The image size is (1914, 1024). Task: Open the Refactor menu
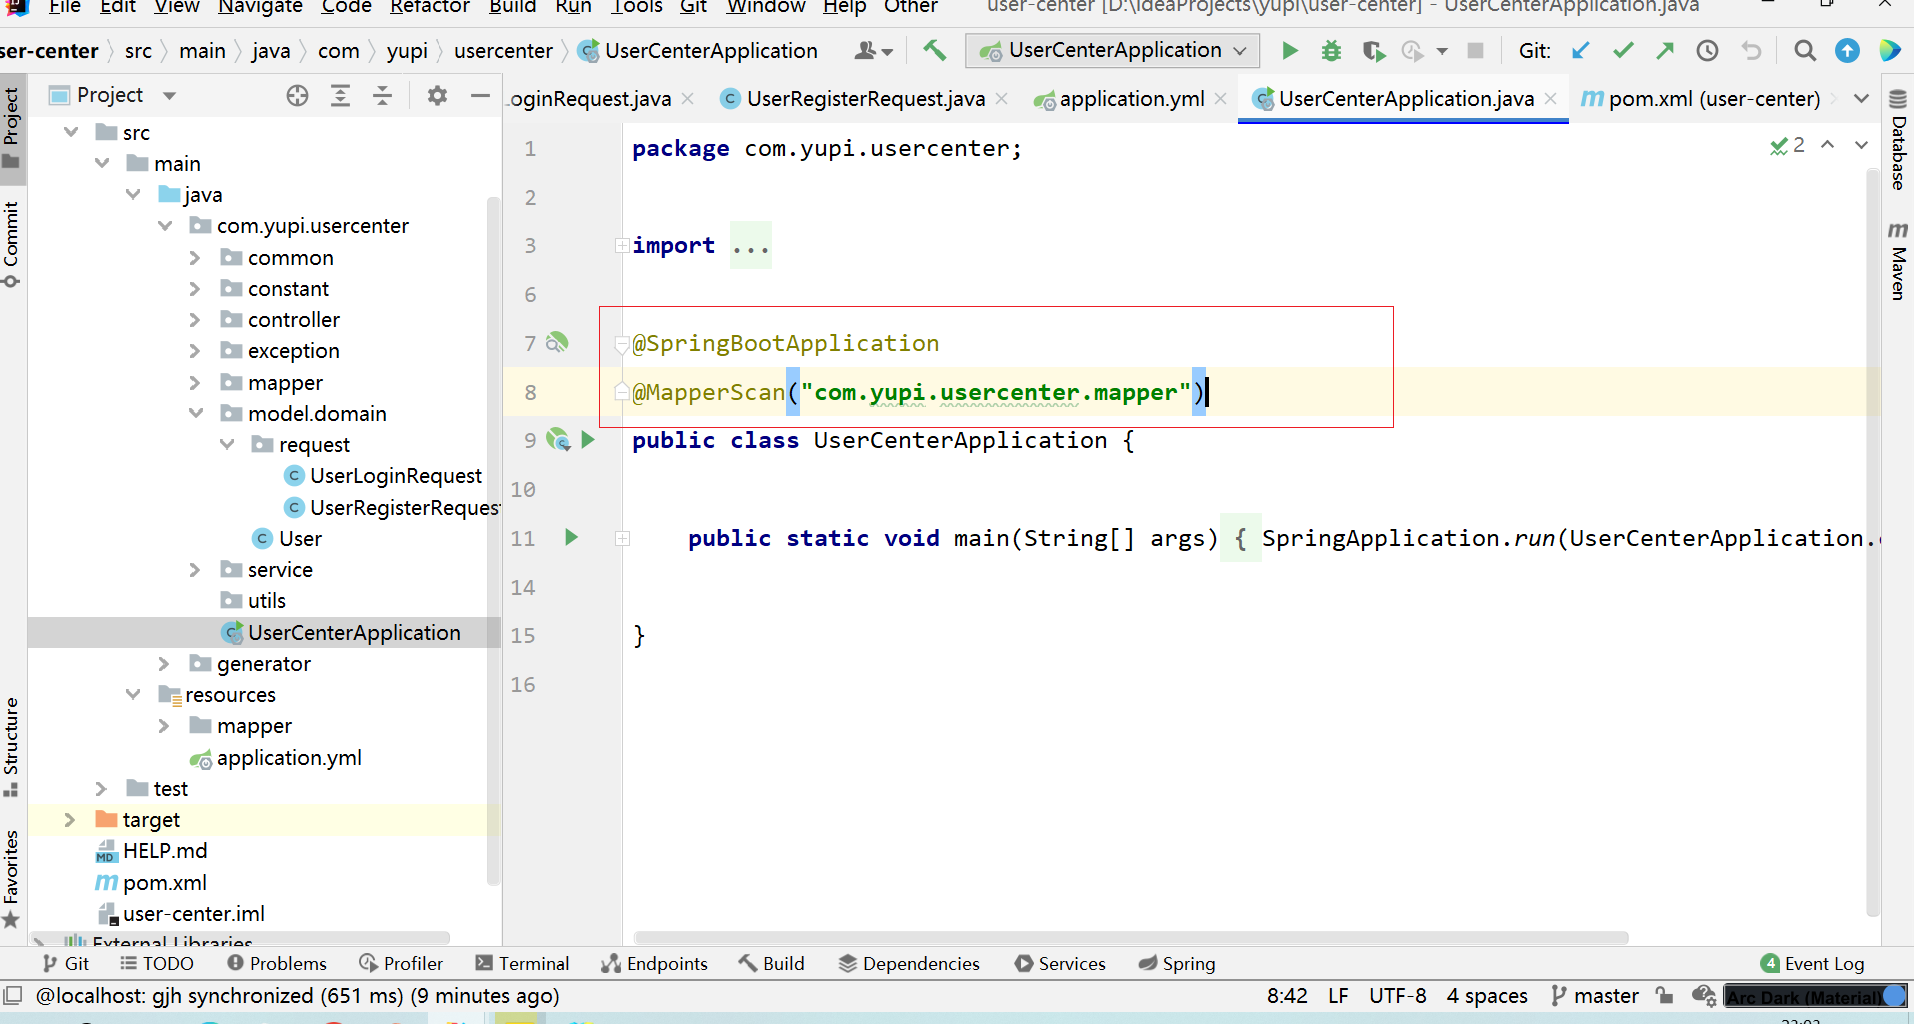tap(429, 7)
